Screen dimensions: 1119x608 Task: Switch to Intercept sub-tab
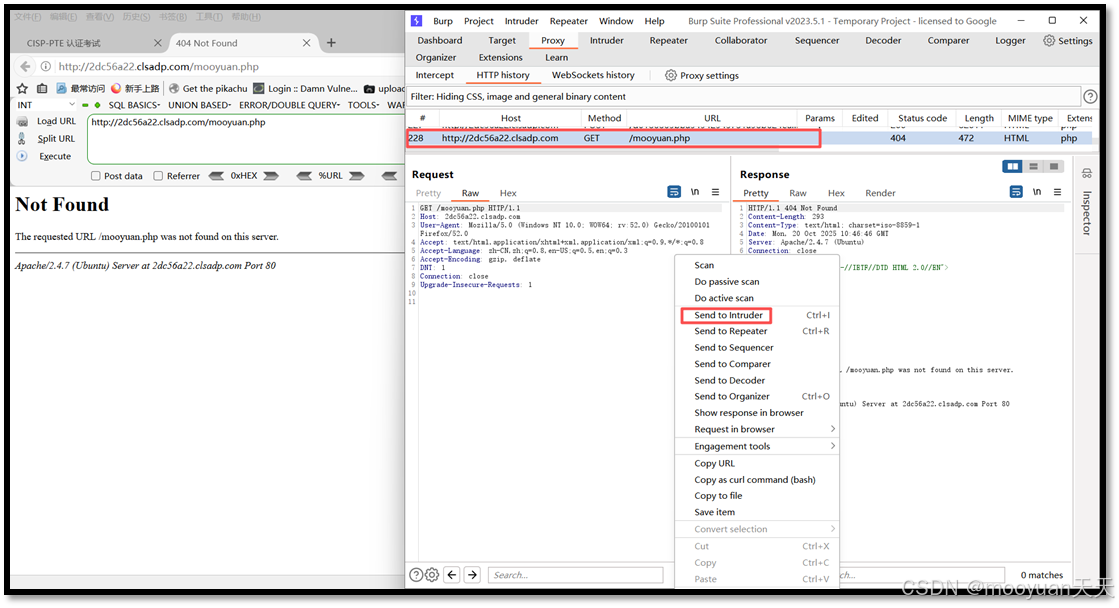[435, 75]
